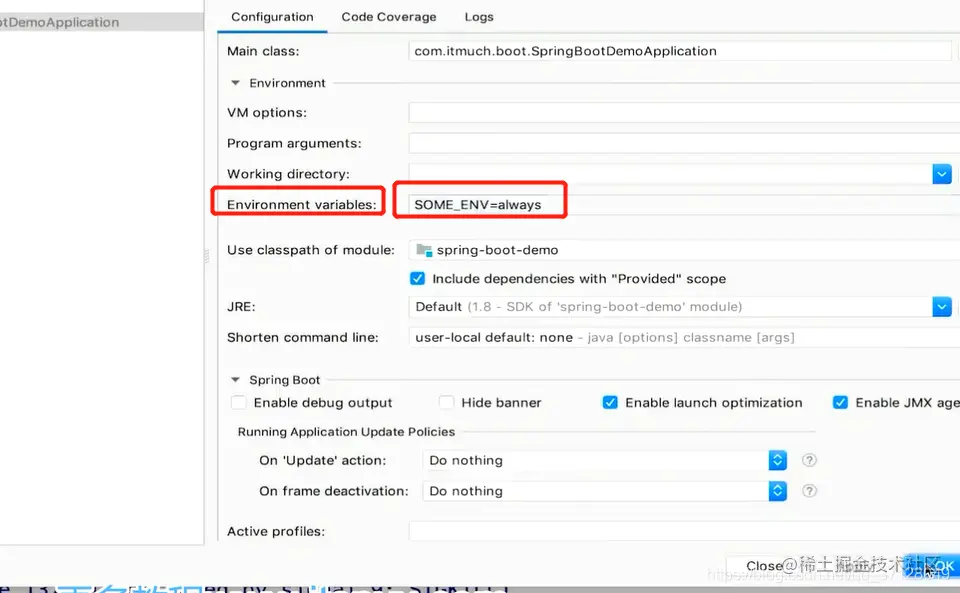960x593 pixels.
Task: Toggle Include dependencies with "Provided" scope
Action: [418, 278]
